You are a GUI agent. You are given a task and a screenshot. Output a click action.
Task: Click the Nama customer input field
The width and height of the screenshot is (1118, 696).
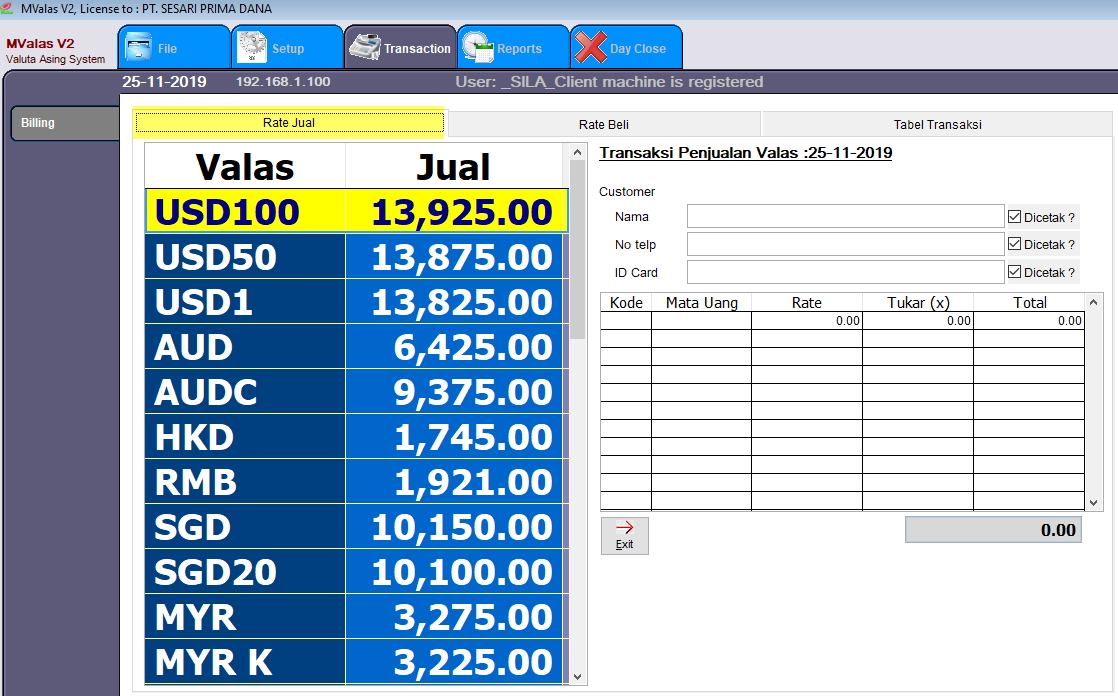pyautogui.click(x=845, y=217)
